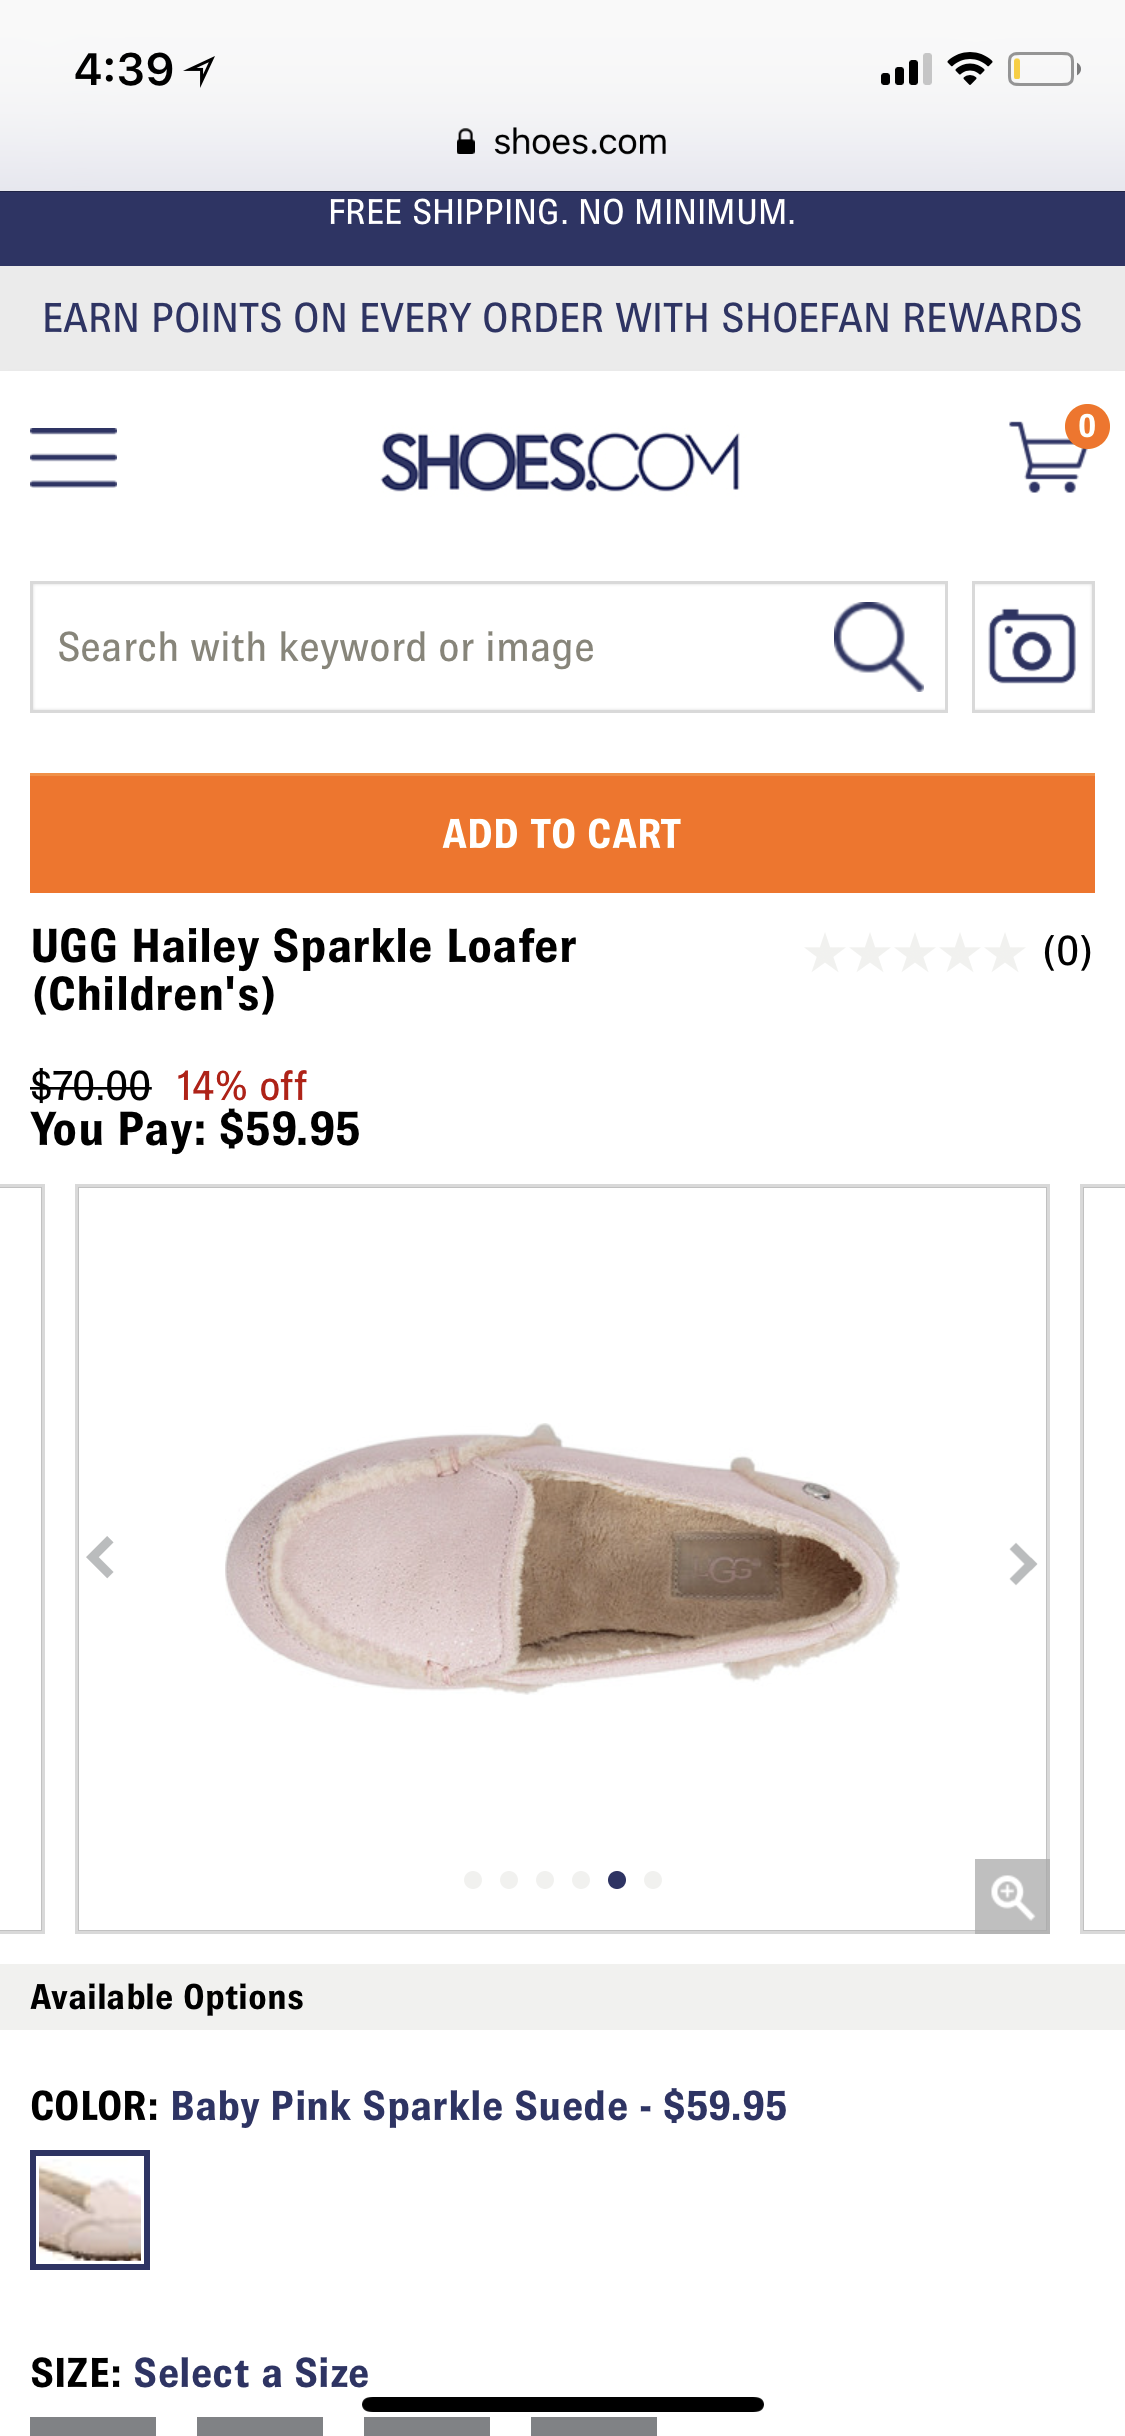Jump to the first image dot
Image resolution: width=1125 pixels, height=2436 pixels.
click(x=473, y=1880)
